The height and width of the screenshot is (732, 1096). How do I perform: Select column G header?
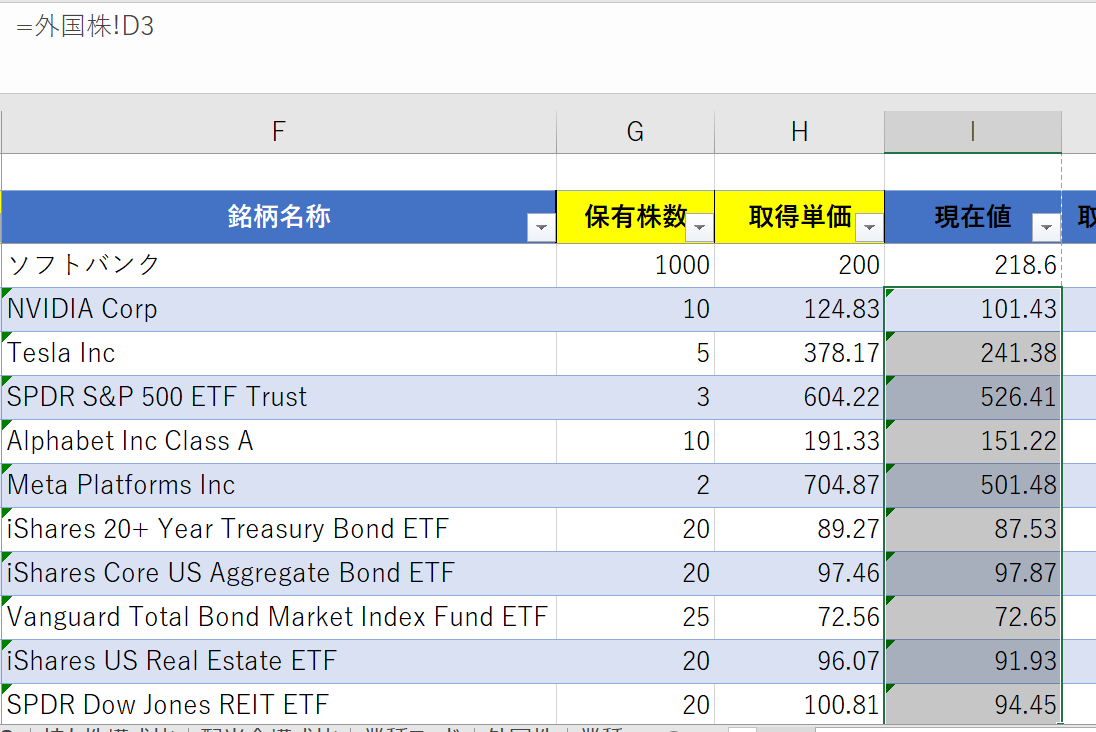coord(635,131)
